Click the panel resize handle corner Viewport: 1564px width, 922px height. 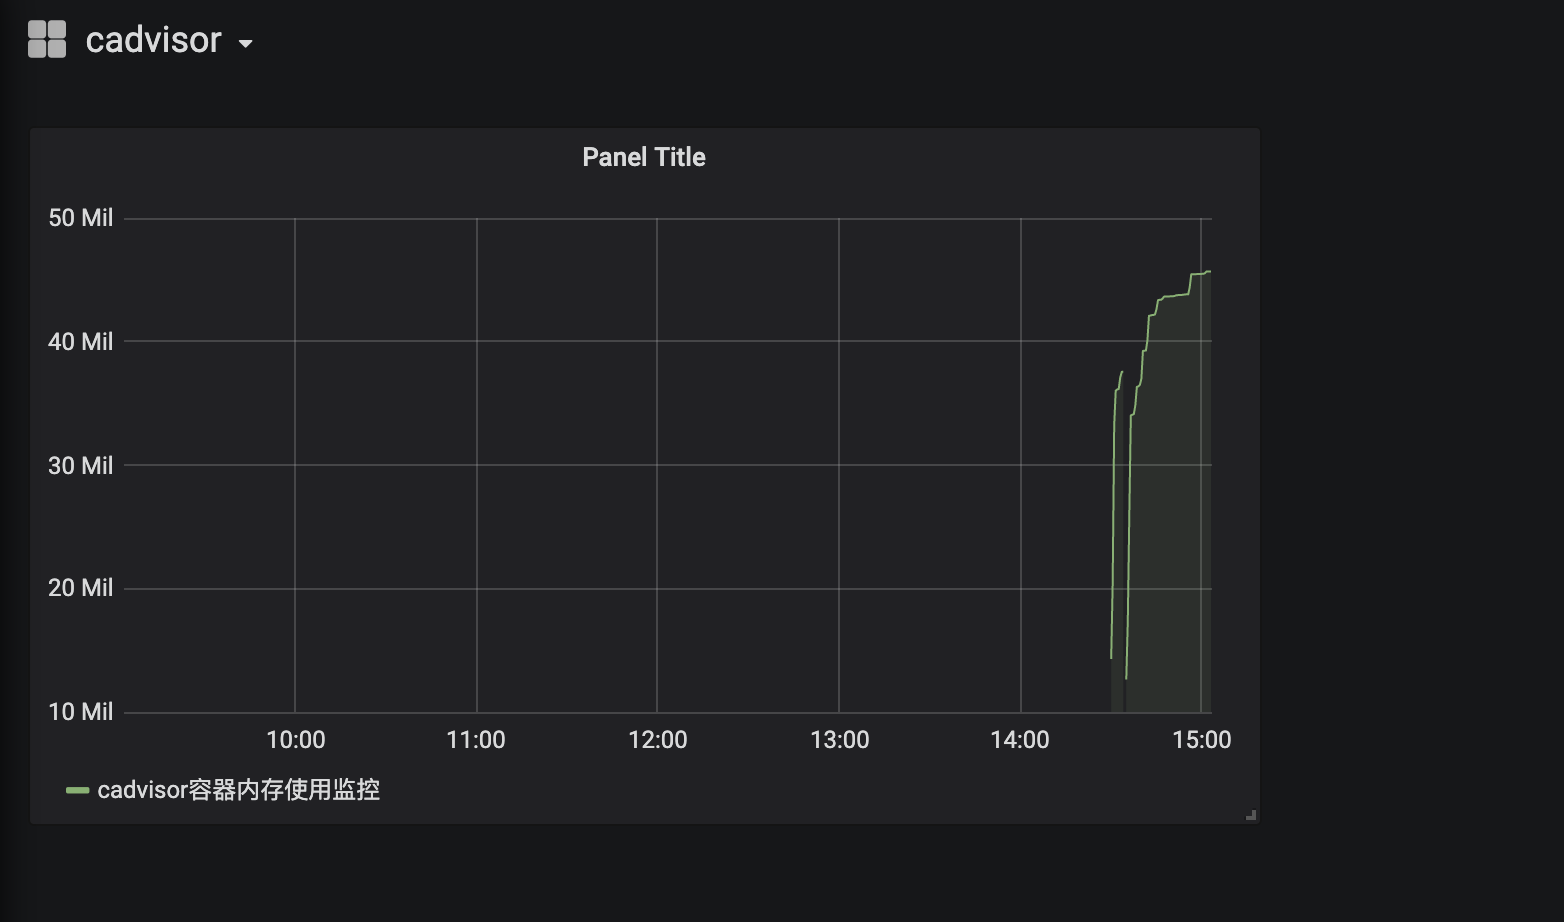(x=1251, y=815)
